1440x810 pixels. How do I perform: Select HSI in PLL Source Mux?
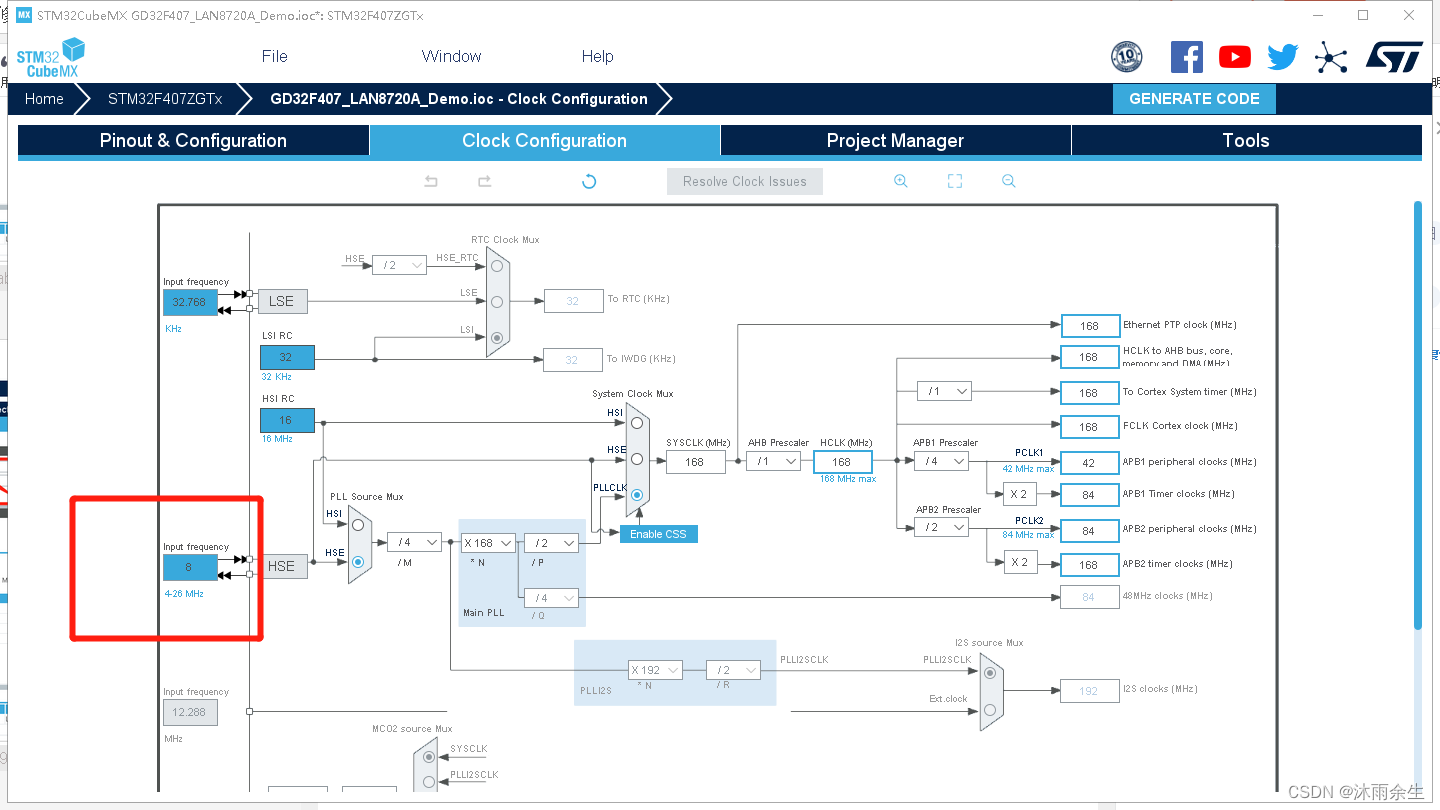pyautogui.click(x=358, y=524)
